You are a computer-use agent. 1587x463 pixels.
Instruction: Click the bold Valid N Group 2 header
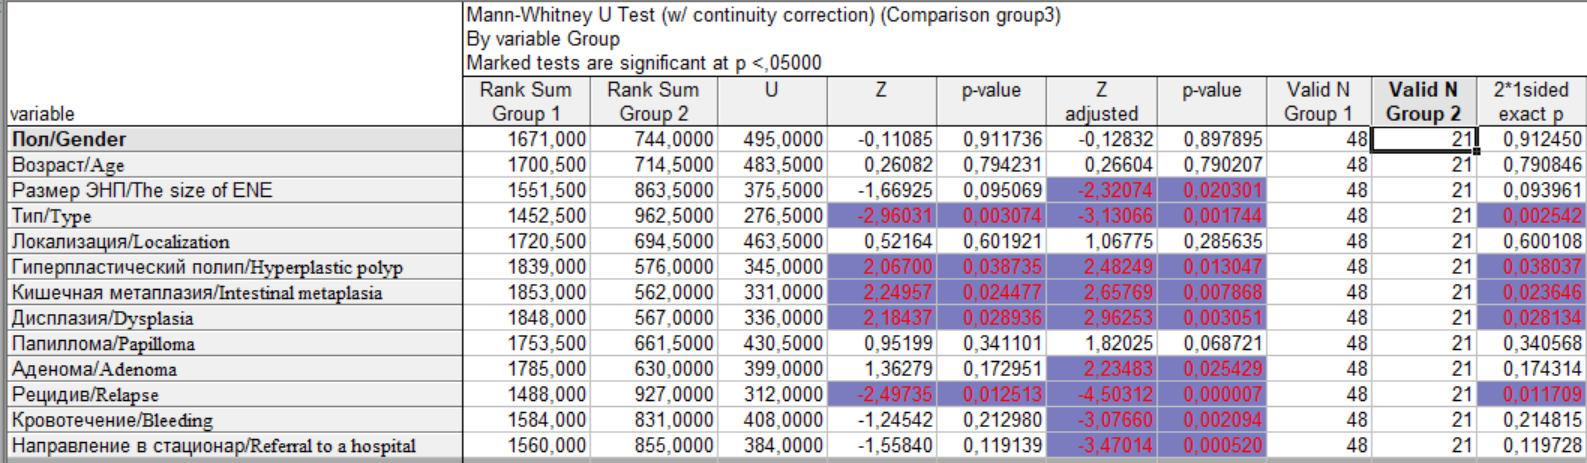point(1423,101)
